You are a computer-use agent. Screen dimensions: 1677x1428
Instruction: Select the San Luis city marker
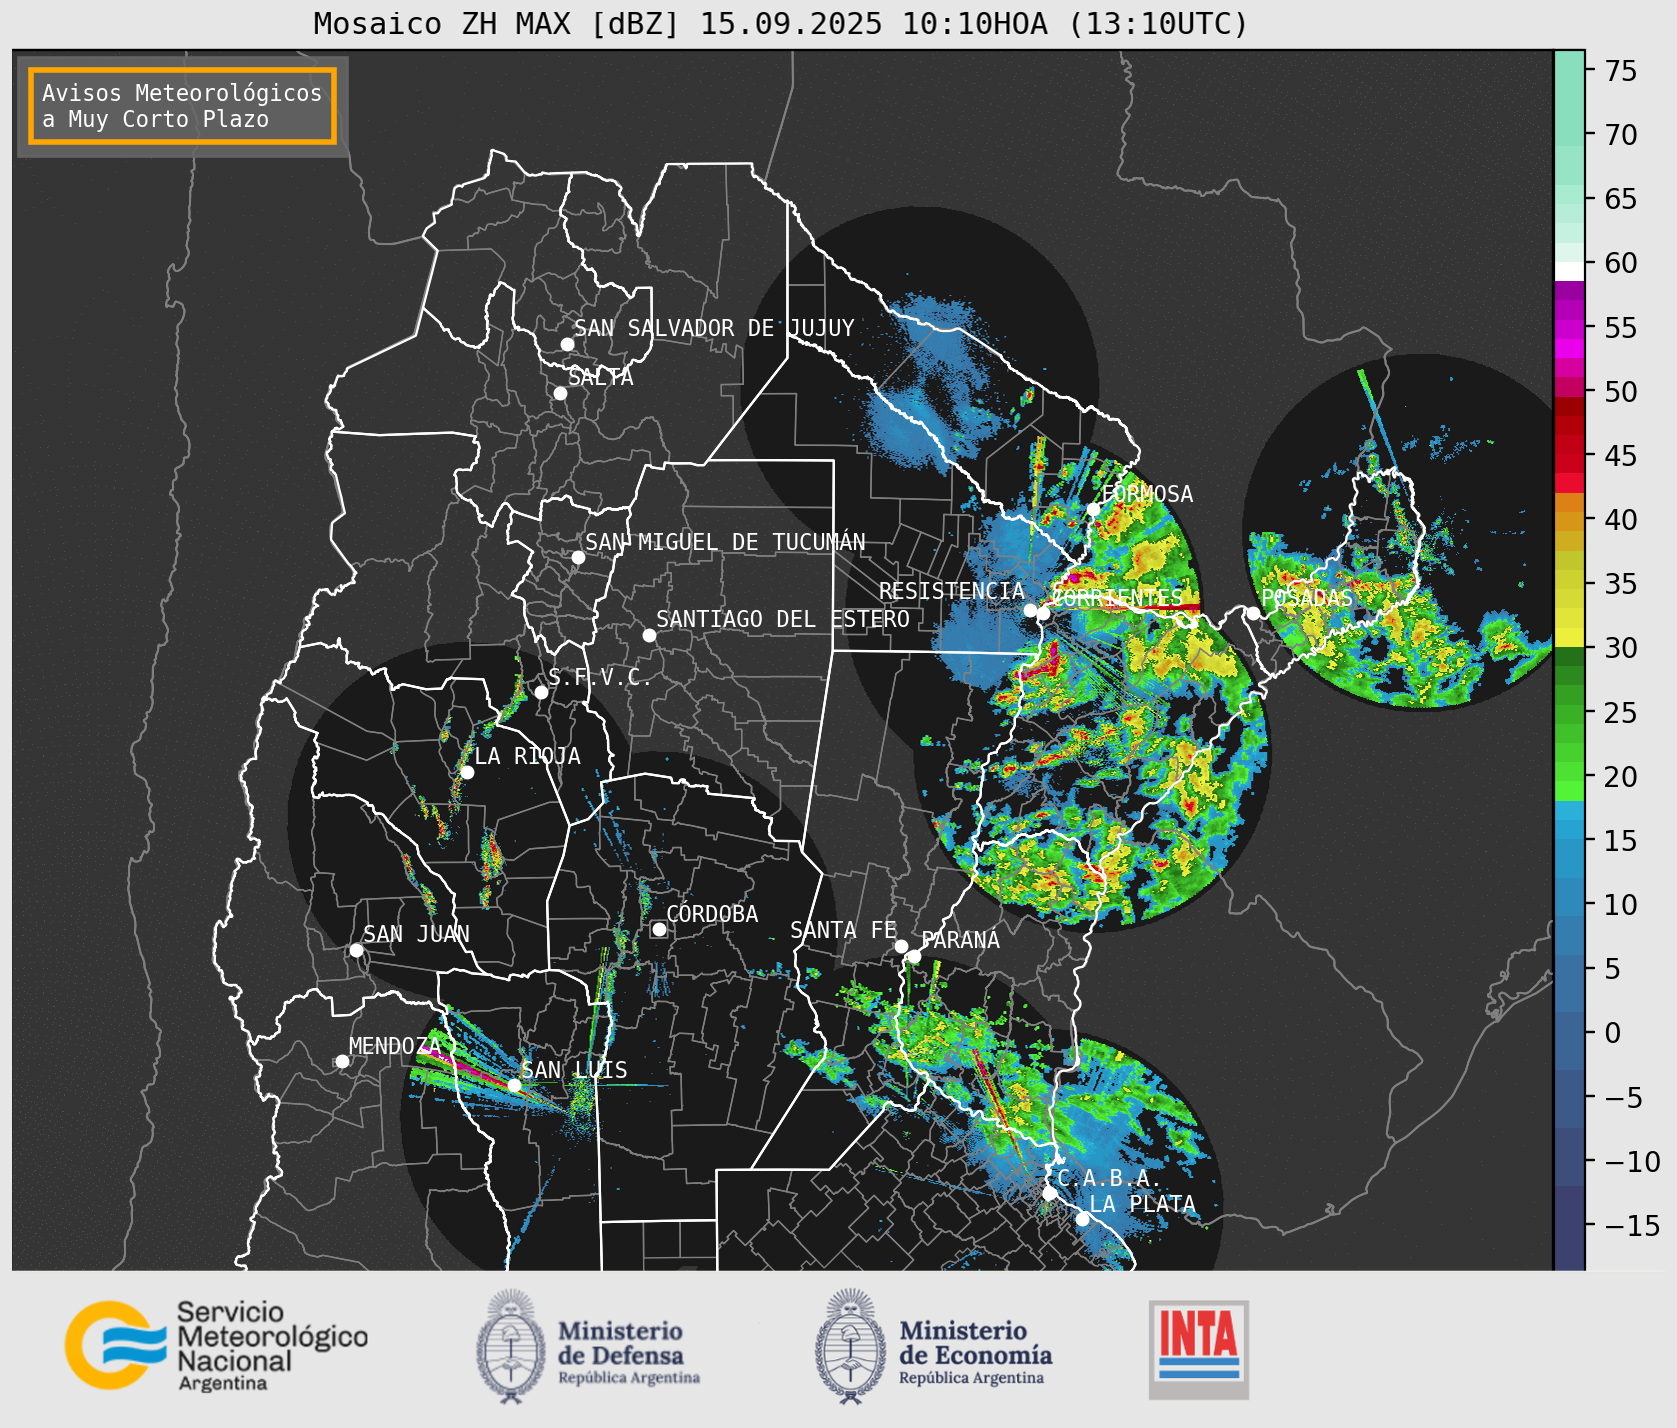[514, 1085]
